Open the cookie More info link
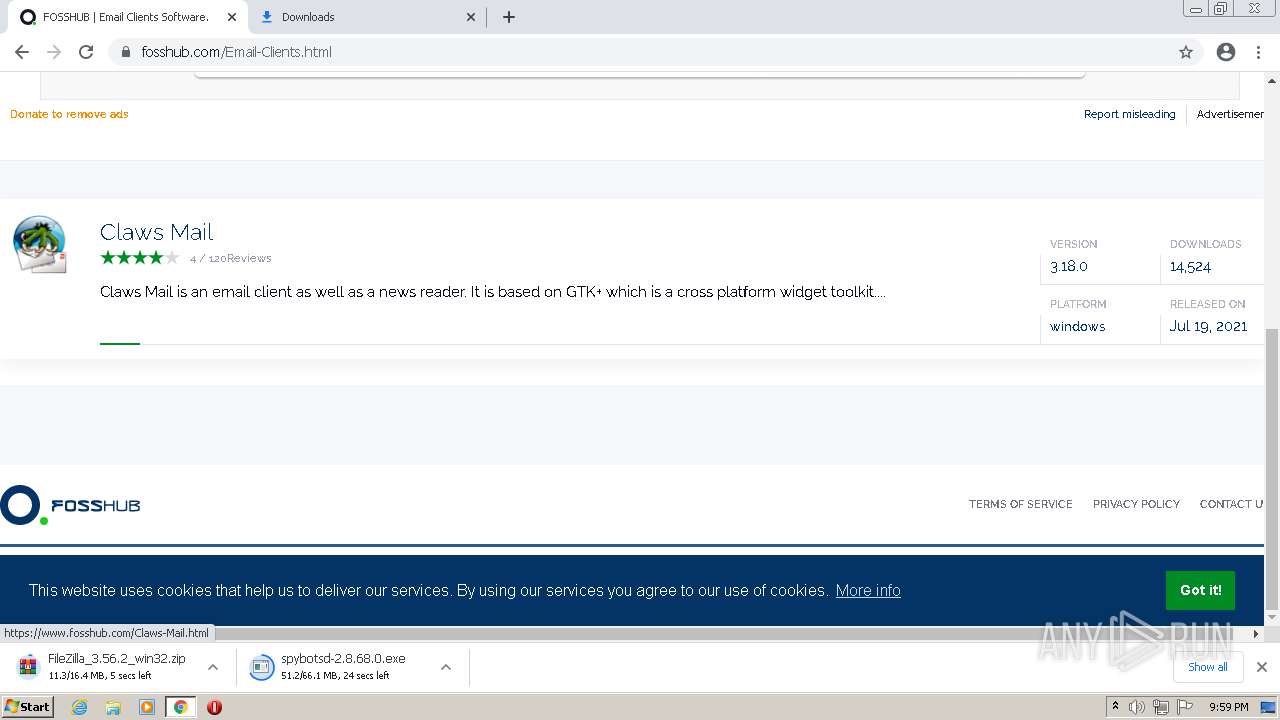 click(x=868, y=590)
